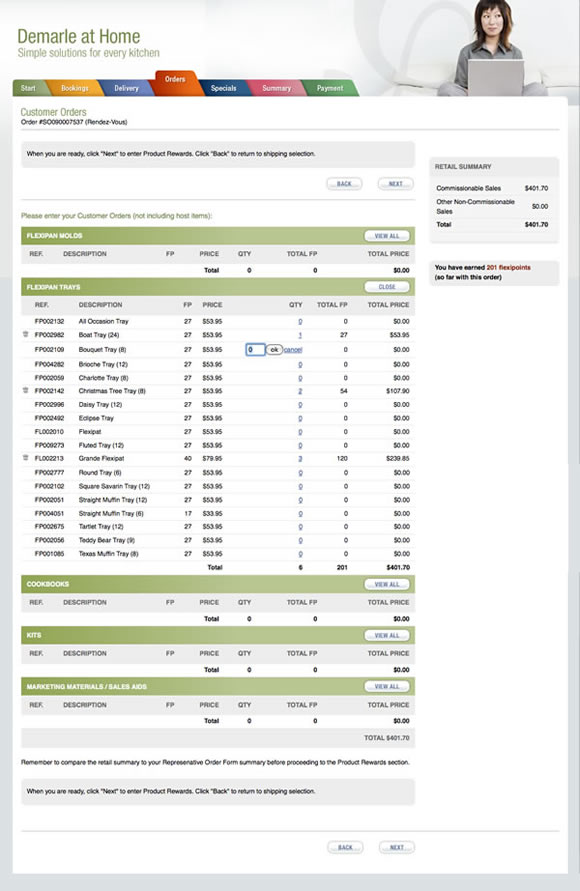This screenshot has height=891, width=580.
Task: Click the Customer Orders heading
Action: coord(53,112)
